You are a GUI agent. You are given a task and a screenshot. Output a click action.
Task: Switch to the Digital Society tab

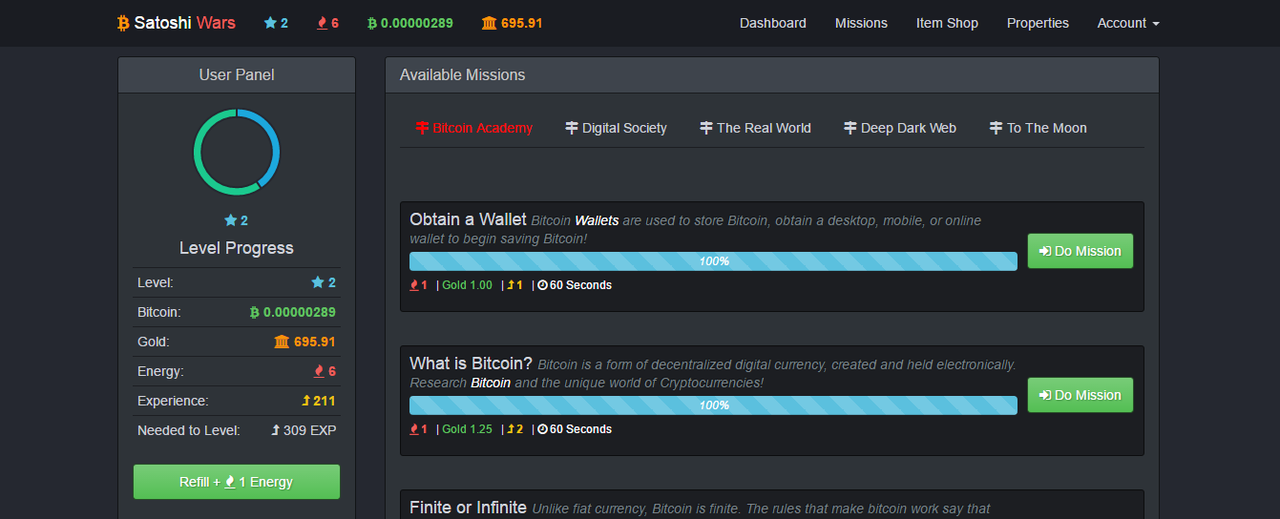[616, 128]
